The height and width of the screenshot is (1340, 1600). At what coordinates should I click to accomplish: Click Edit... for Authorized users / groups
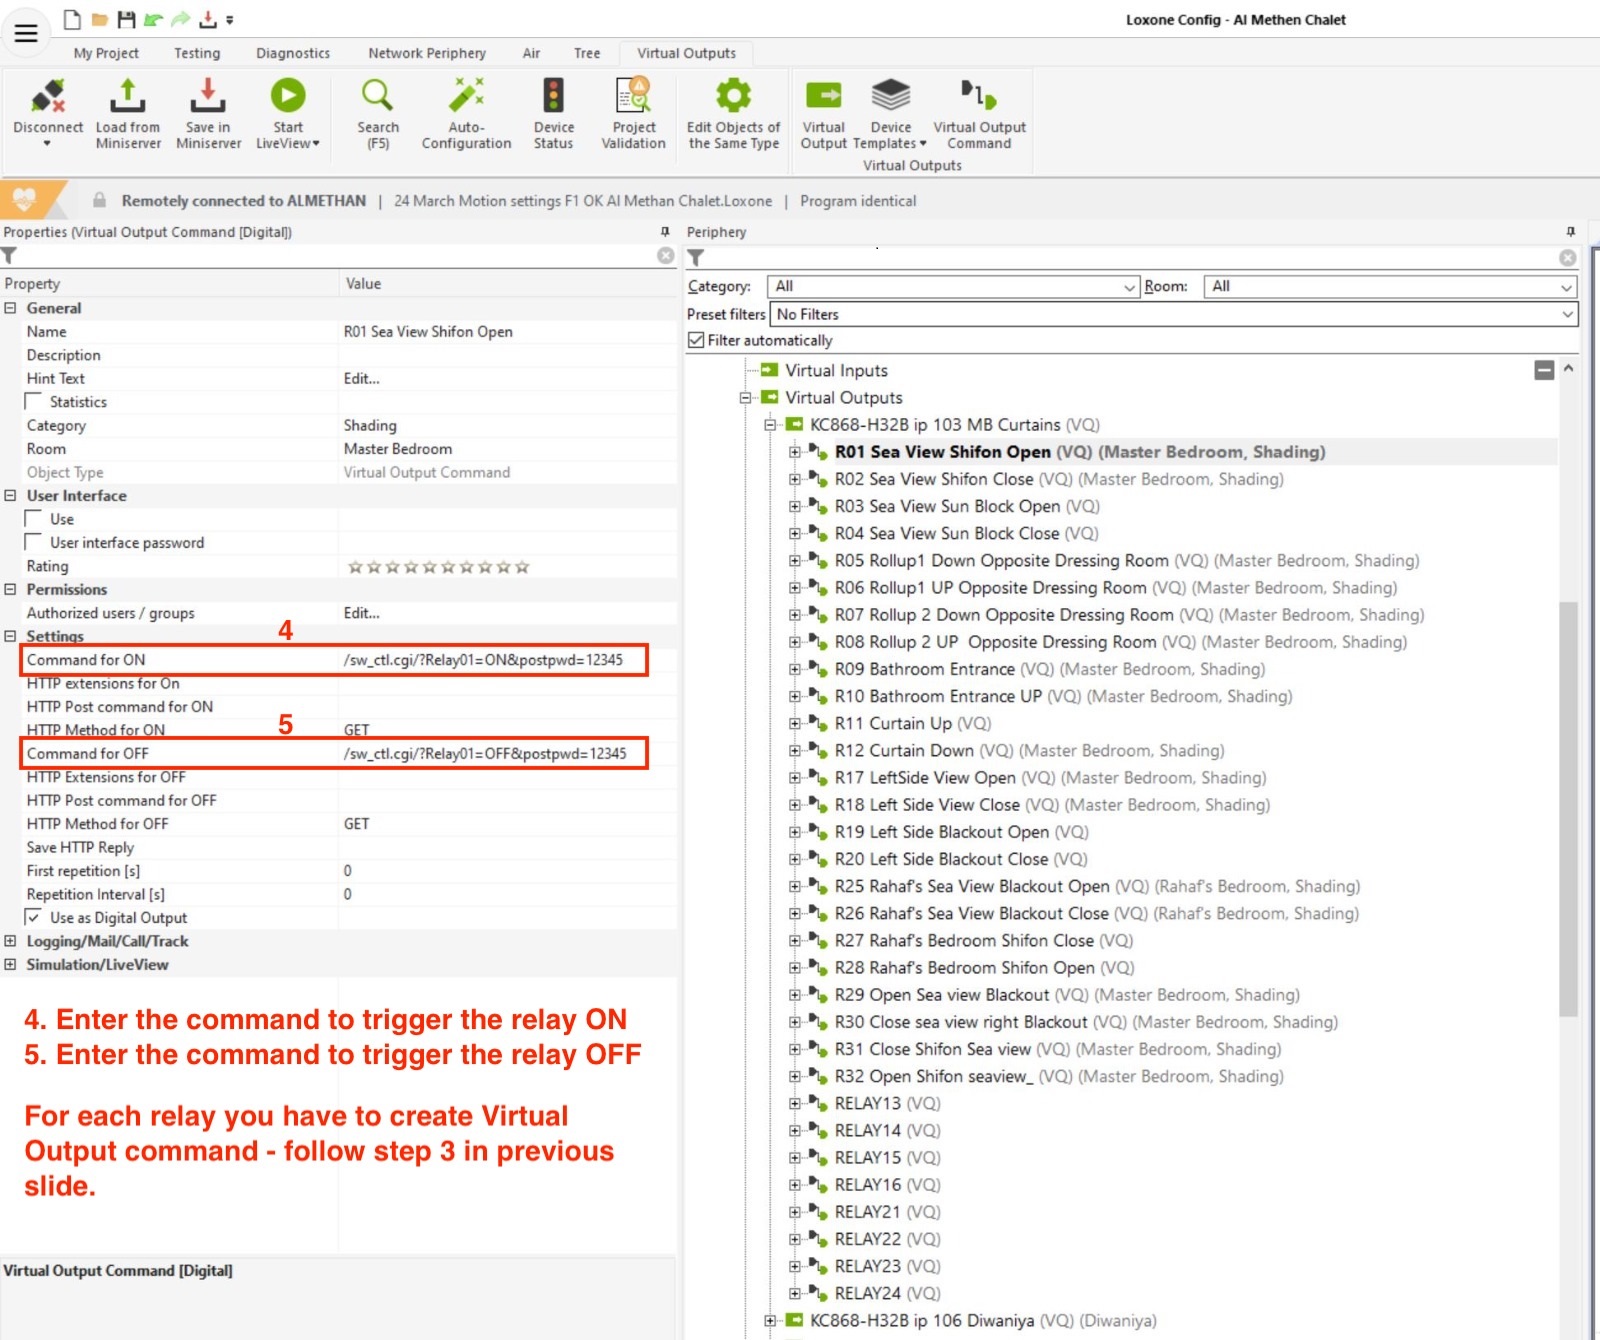[x=361, y=614]
